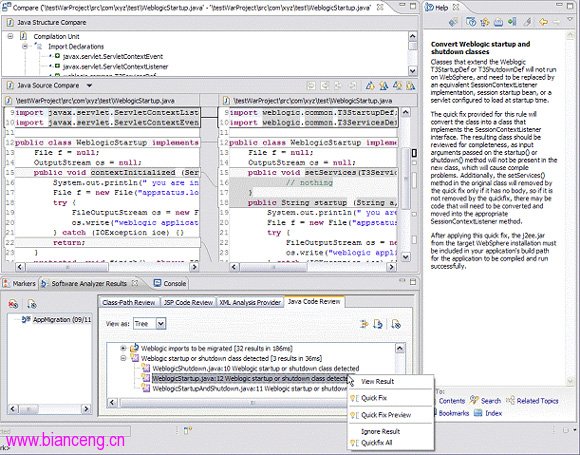
Task: Close the Software Analyzer Results tab
Action: click(135, 283)
